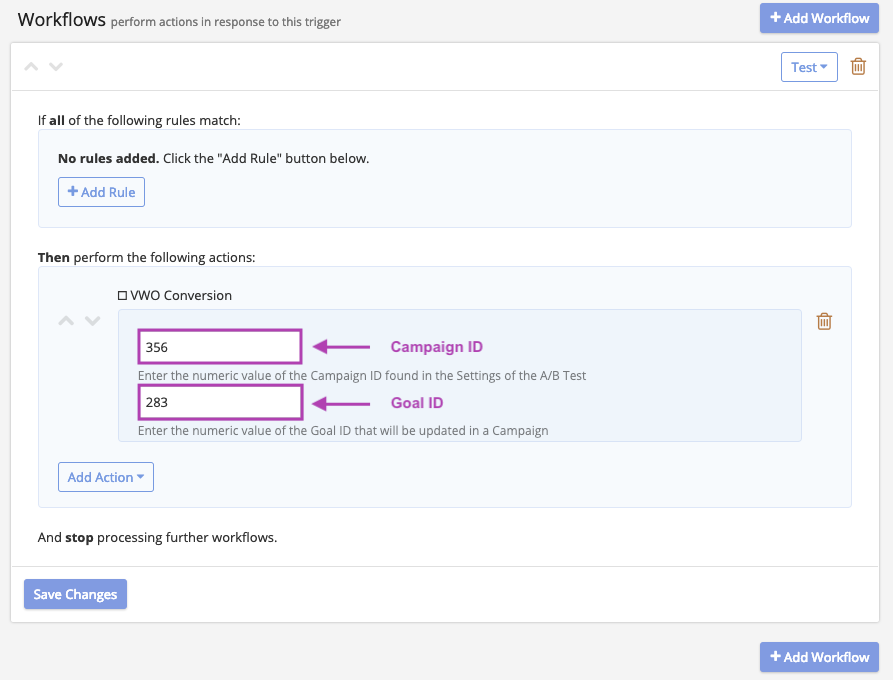This screenshot has height=680, width=893.
Task: Click the workflow move-down arrow in header
Action: click(x=56, y=67)
